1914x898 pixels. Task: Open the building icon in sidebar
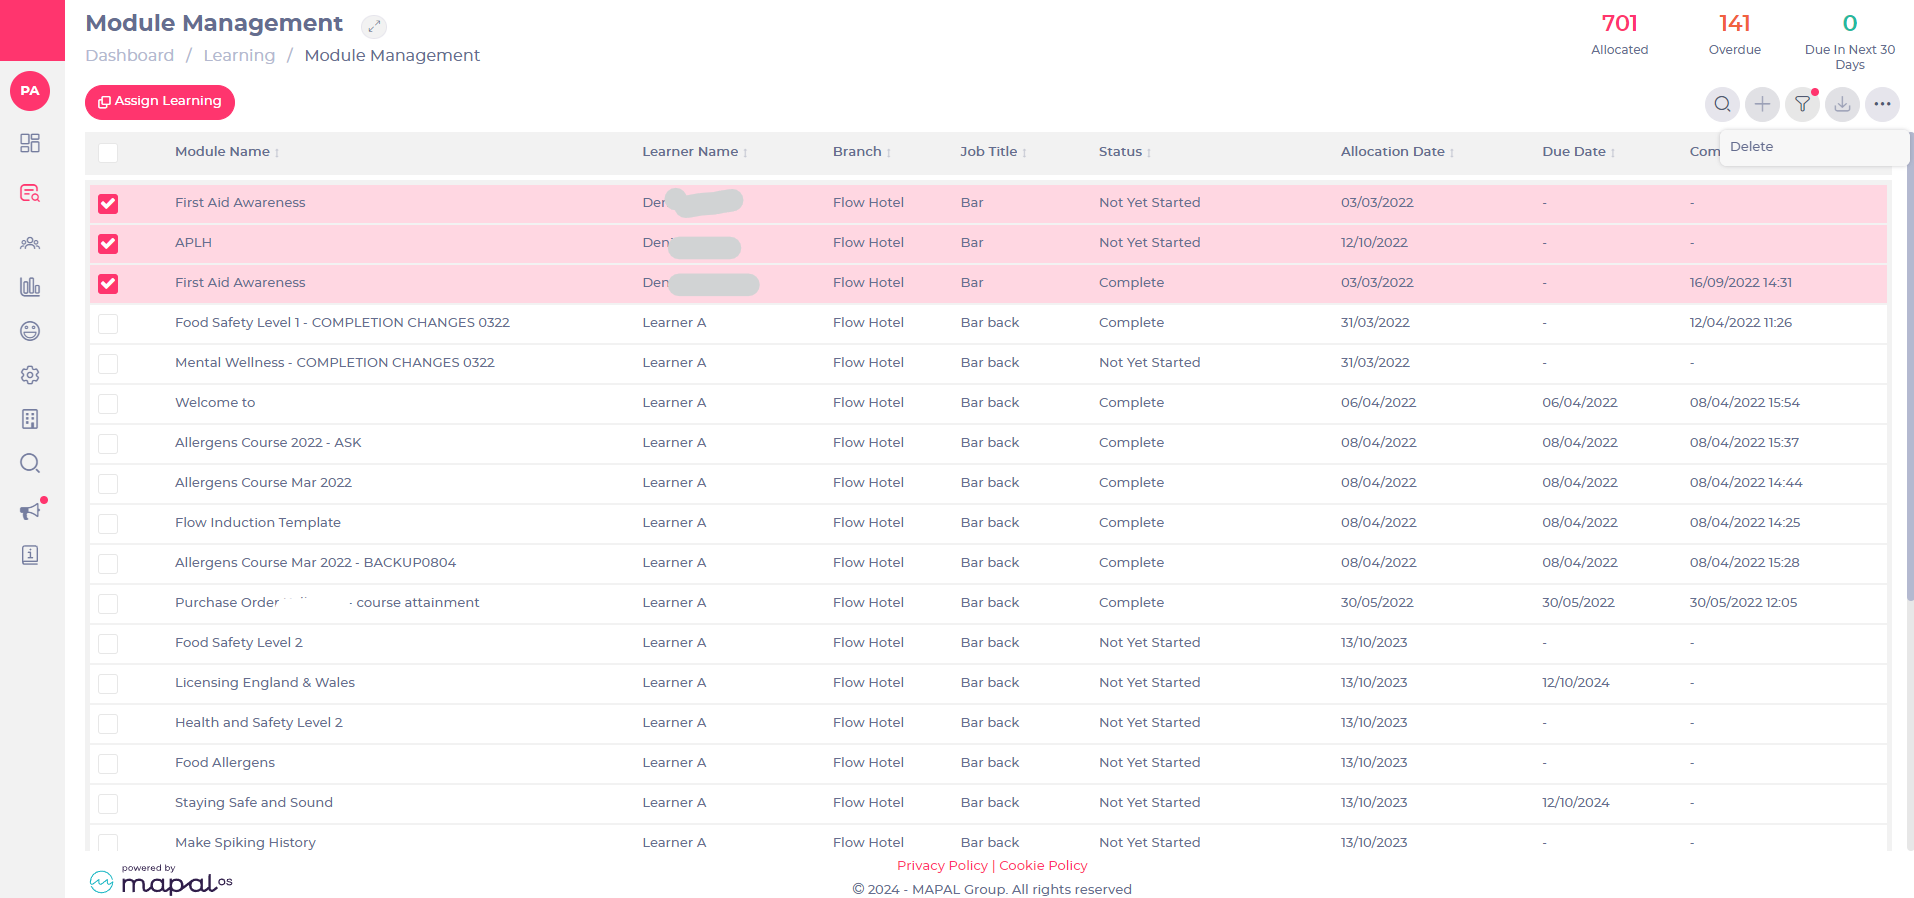pos(30,419)
